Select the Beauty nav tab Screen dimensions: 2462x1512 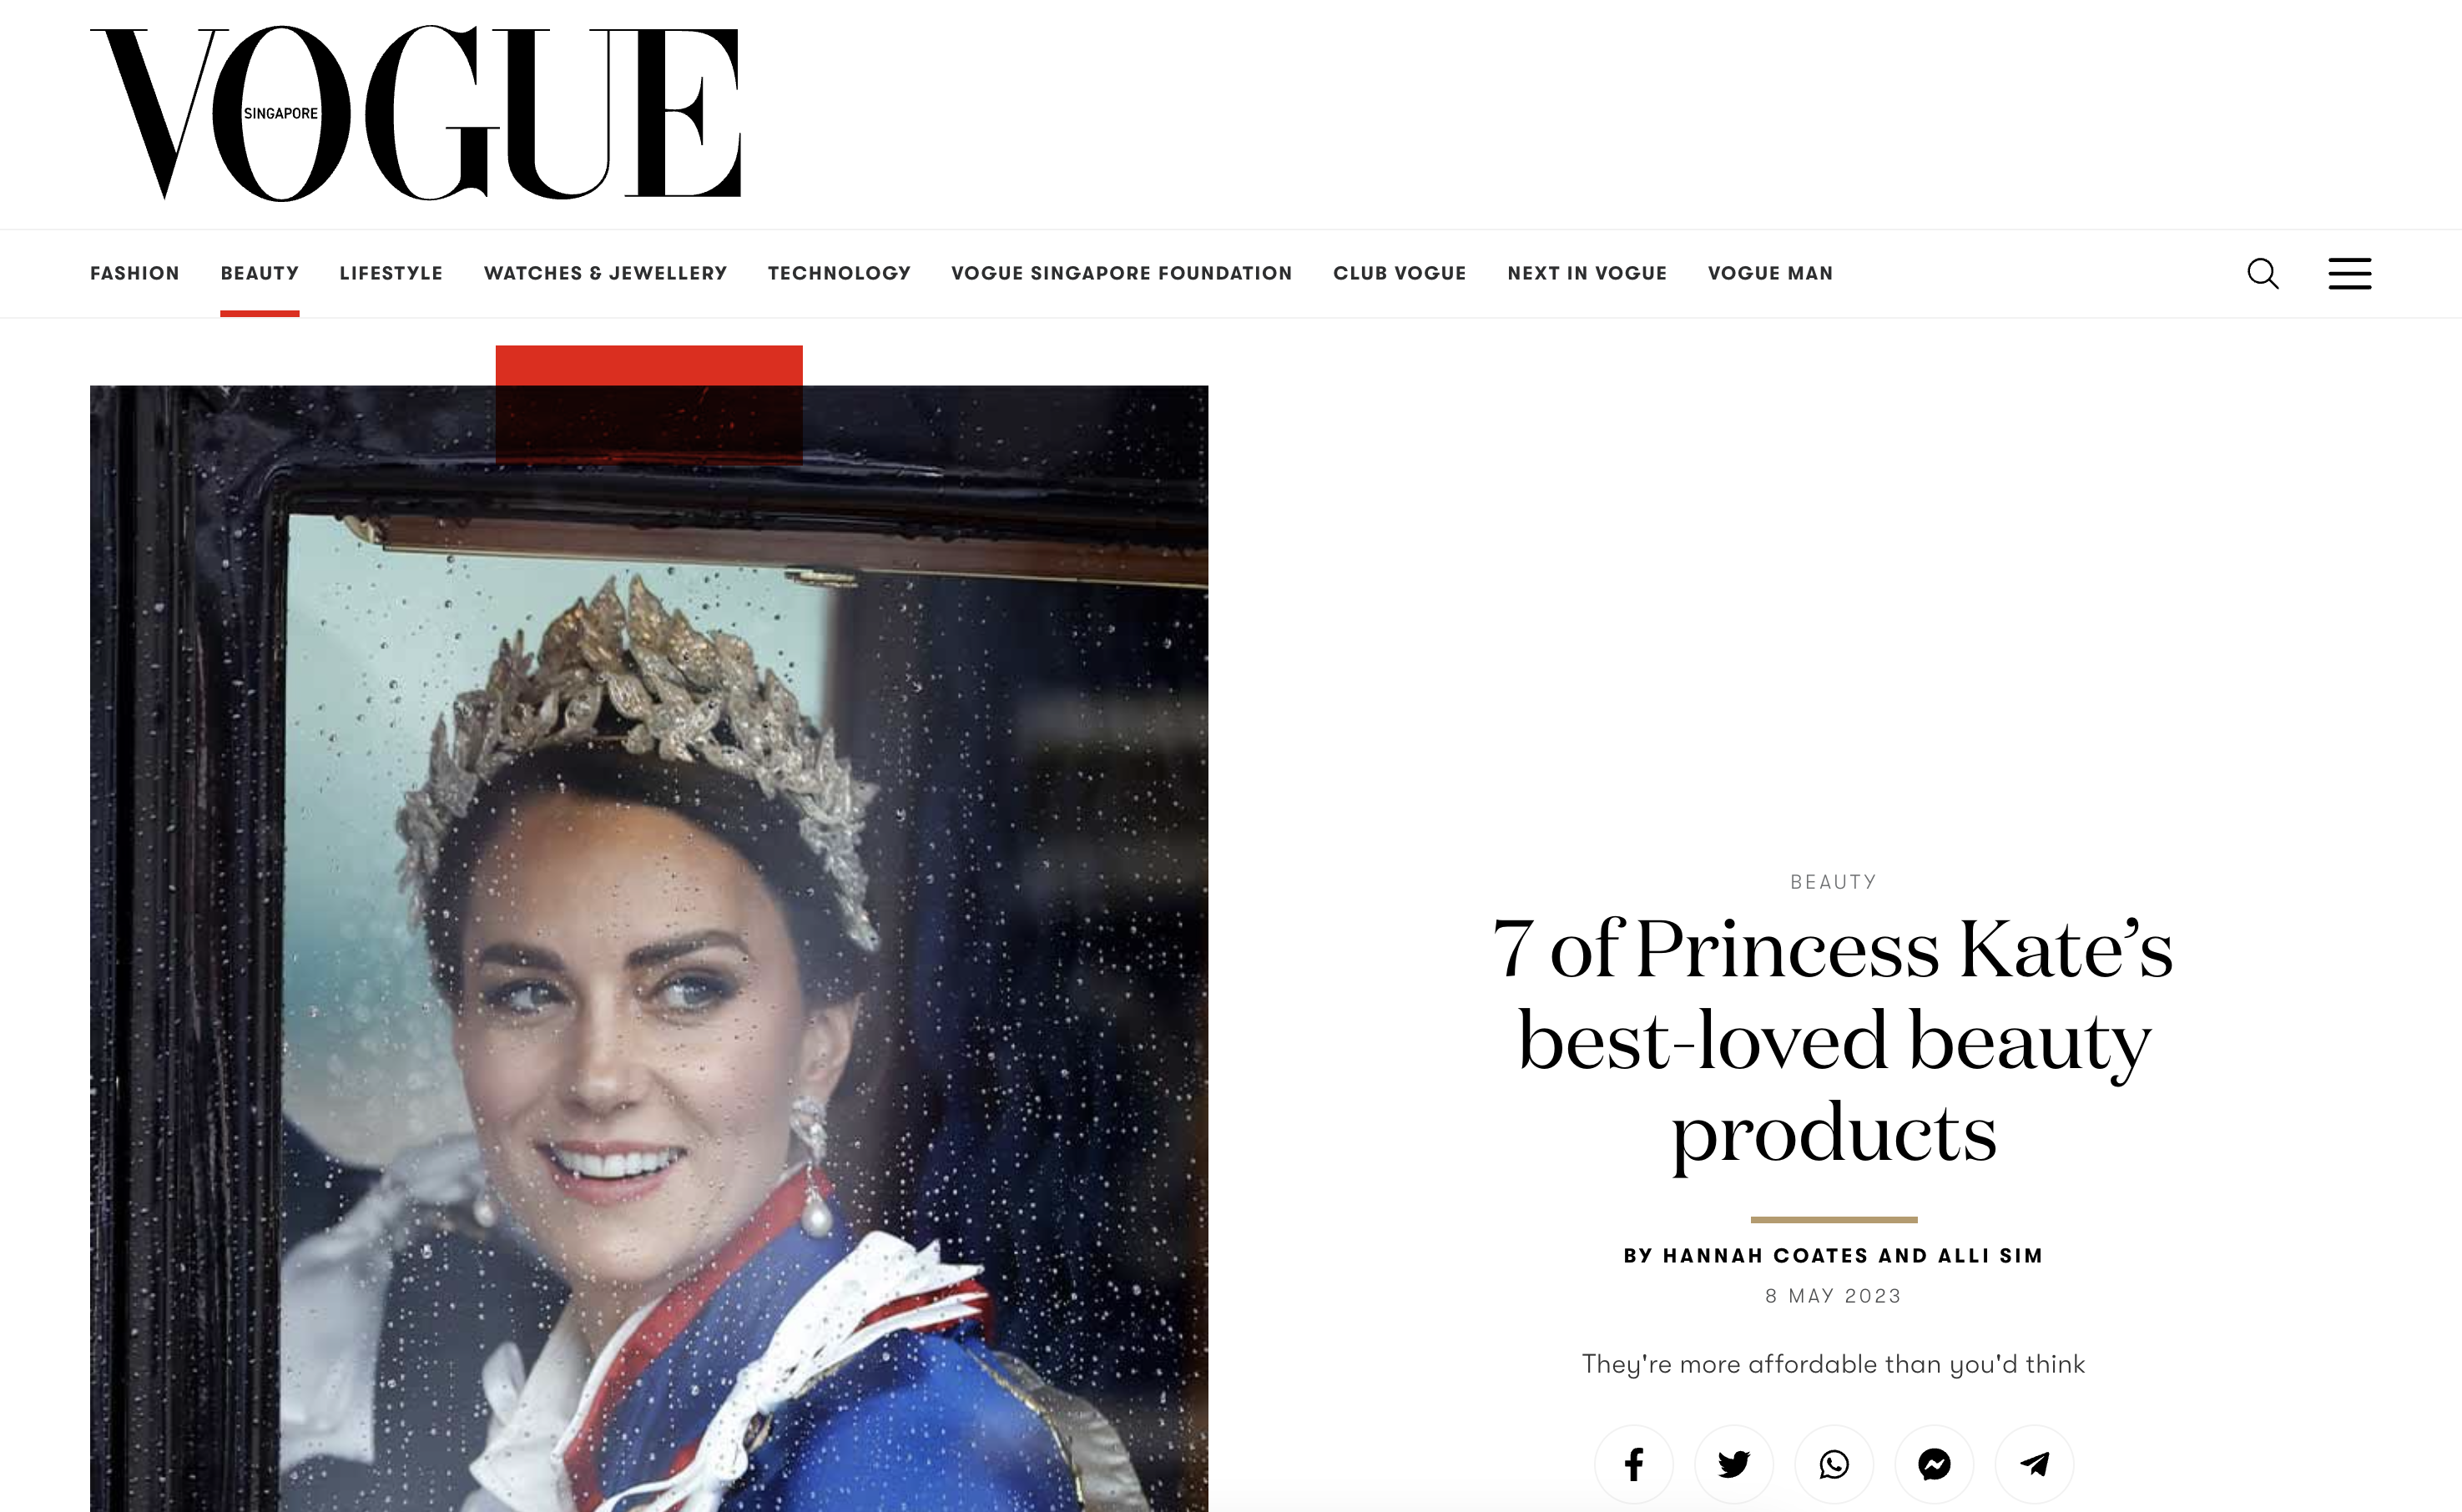click(x=260, y=273)
